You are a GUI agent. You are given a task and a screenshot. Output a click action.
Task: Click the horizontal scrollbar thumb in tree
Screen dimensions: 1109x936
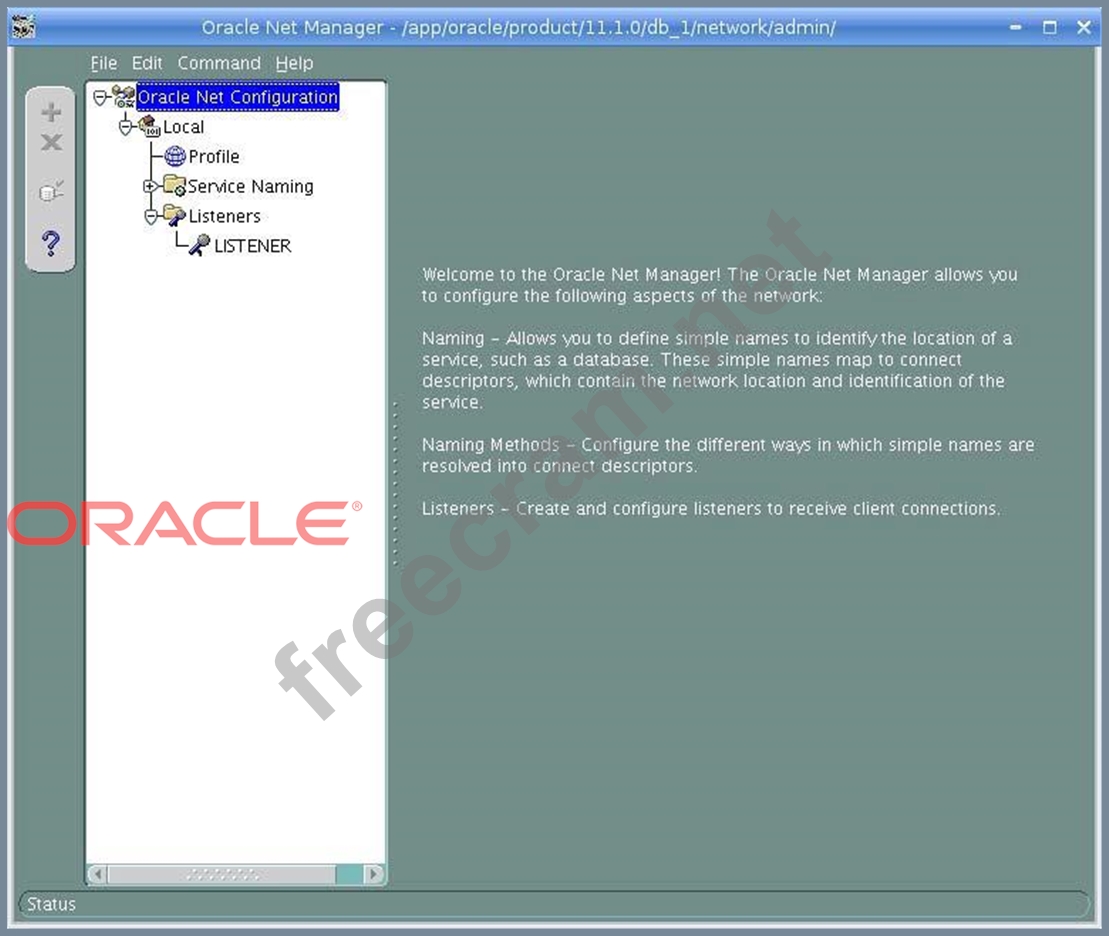(222, 874)
